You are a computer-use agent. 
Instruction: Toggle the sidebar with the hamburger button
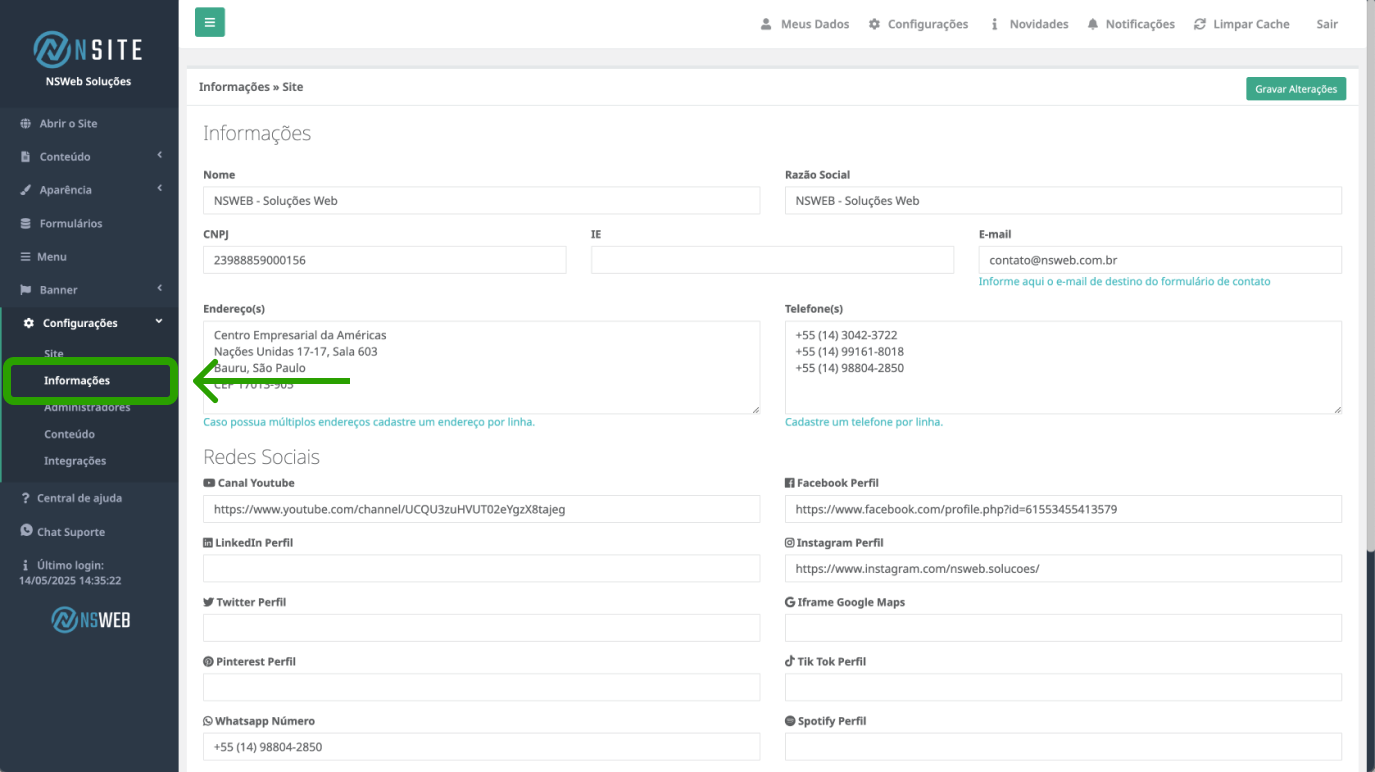point(210,22)
